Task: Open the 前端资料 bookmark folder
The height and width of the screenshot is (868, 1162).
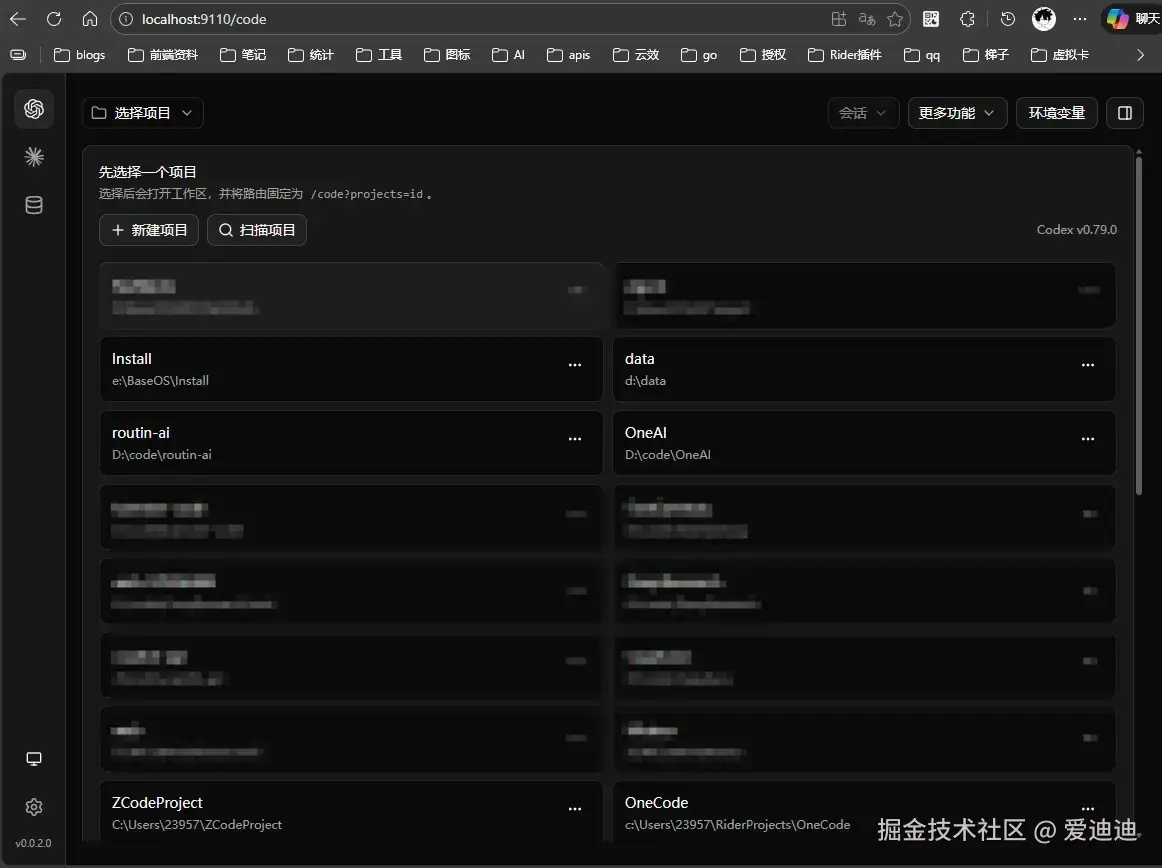Action: 163,55
